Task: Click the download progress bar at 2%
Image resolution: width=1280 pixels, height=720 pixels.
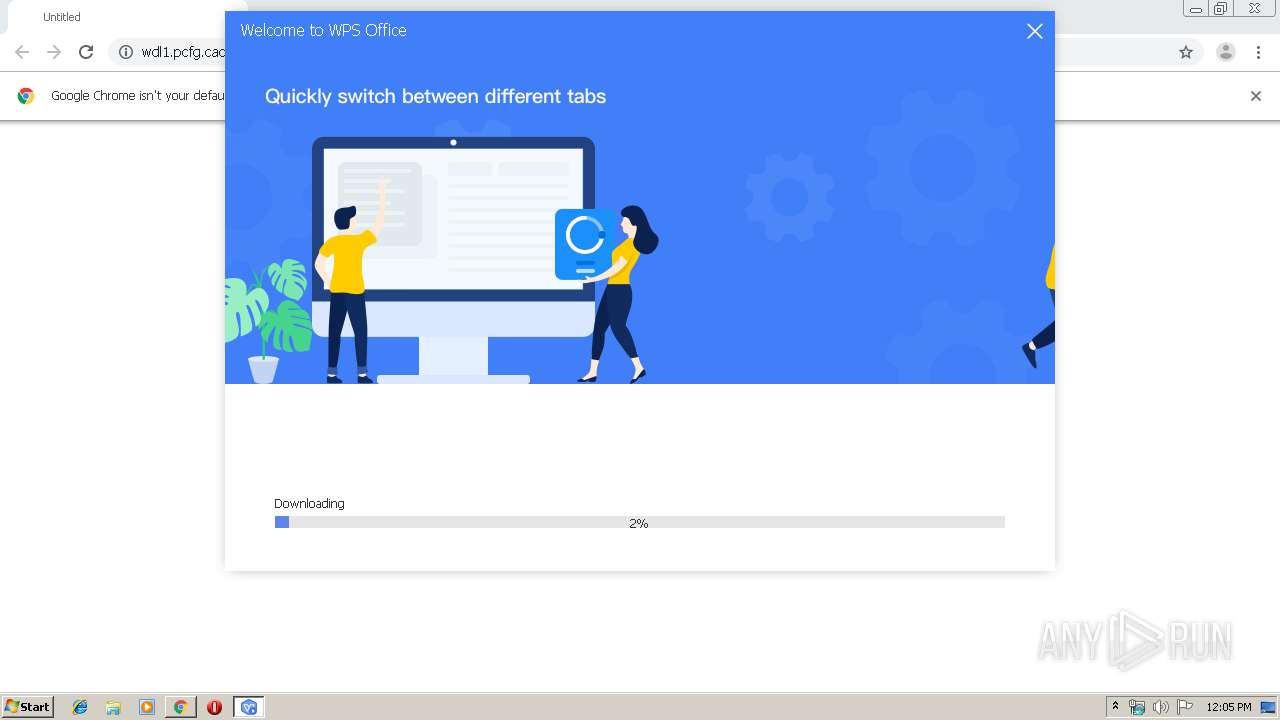Action: (640, 522)
